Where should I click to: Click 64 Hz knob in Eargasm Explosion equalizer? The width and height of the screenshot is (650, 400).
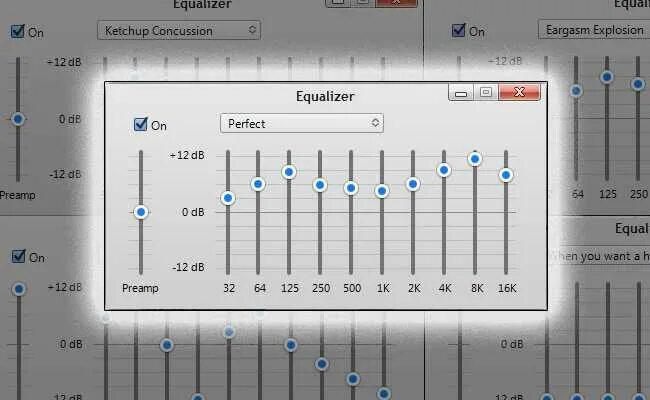(576, 91)
